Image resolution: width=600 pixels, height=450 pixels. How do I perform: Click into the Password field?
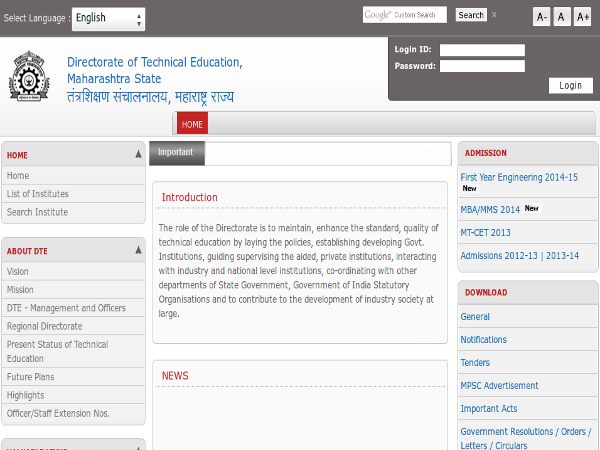click(482, 66)
